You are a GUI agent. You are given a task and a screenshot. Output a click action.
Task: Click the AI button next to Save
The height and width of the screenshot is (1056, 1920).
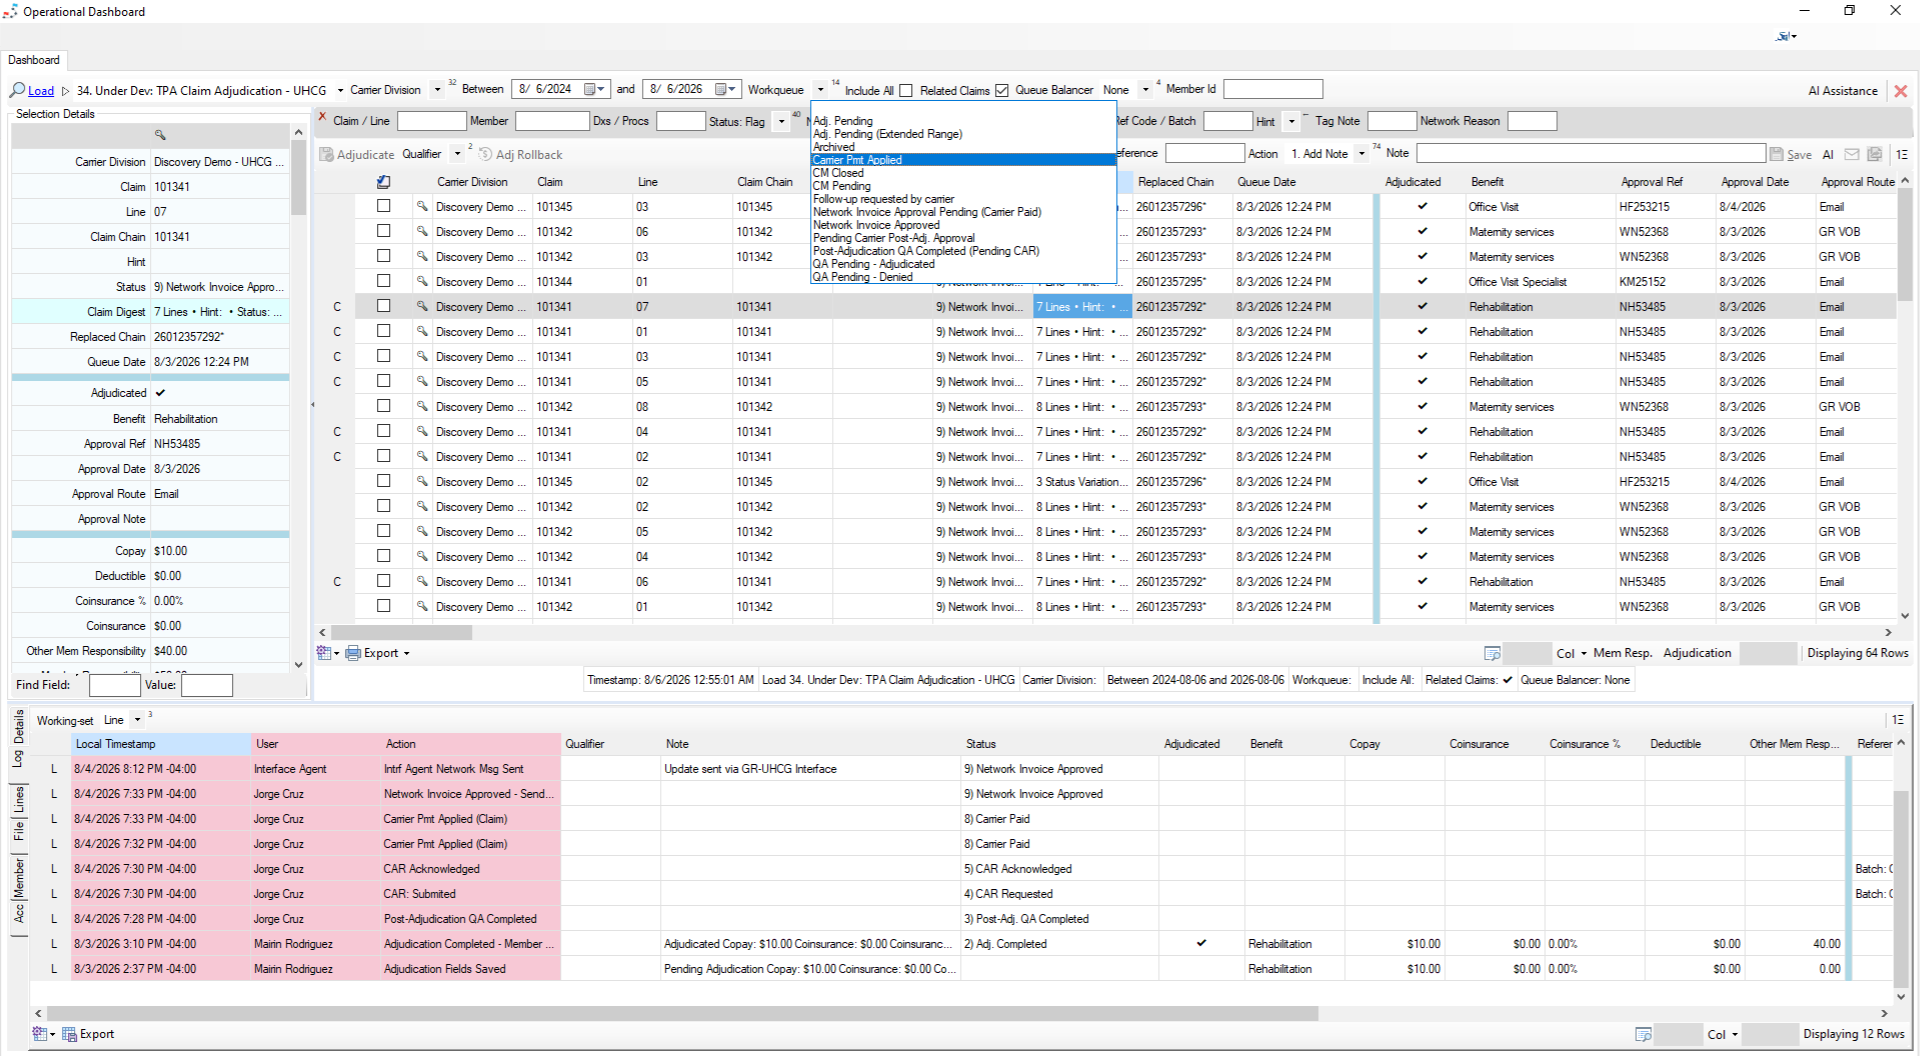pyautogui.click(x=1828, y=154)
